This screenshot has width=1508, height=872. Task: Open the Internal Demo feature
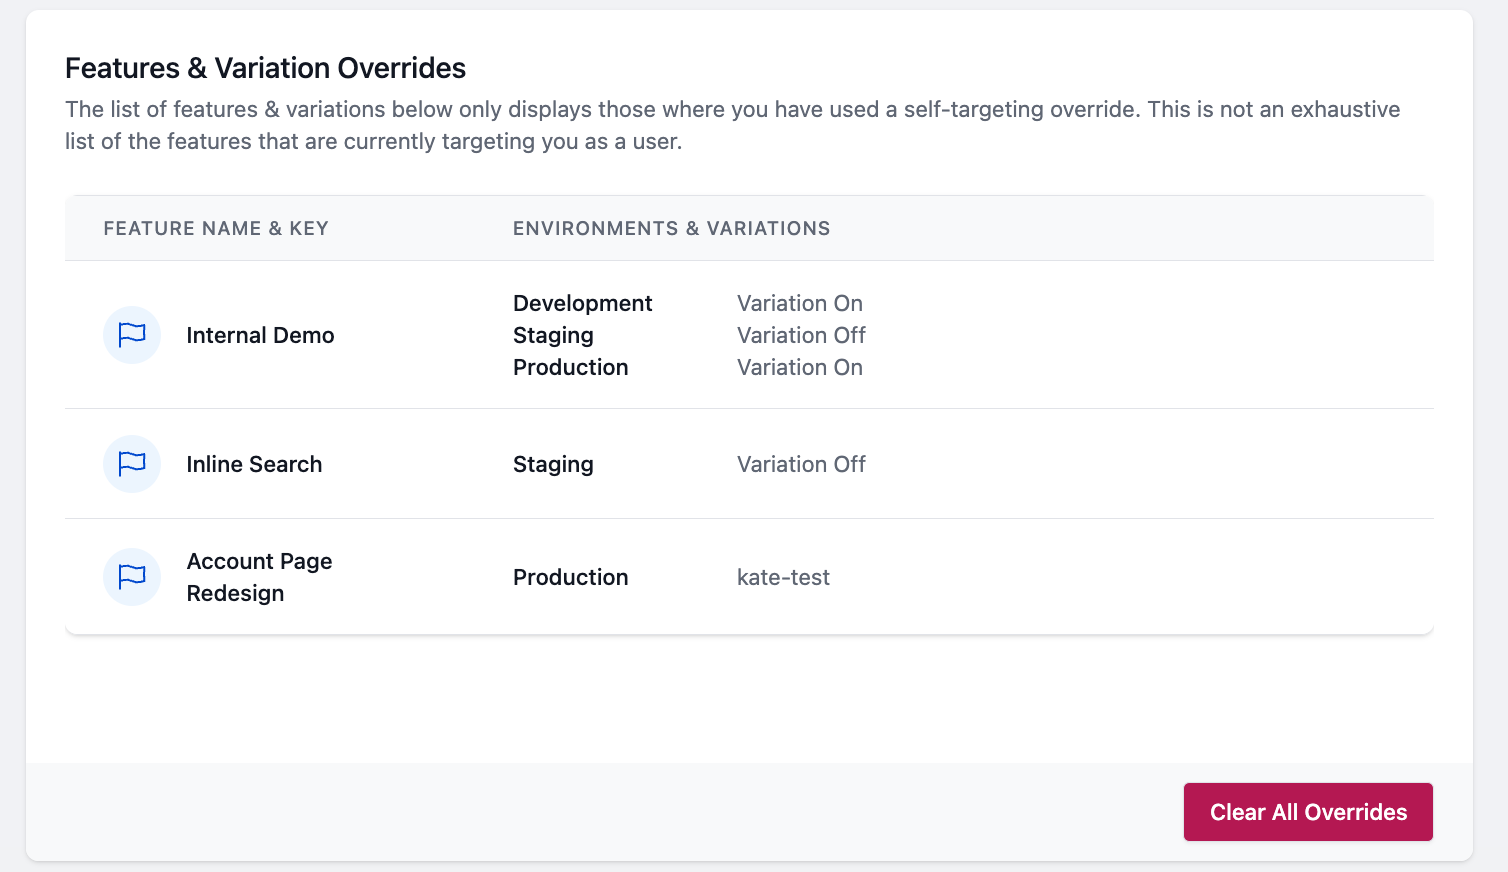[260, 335]
